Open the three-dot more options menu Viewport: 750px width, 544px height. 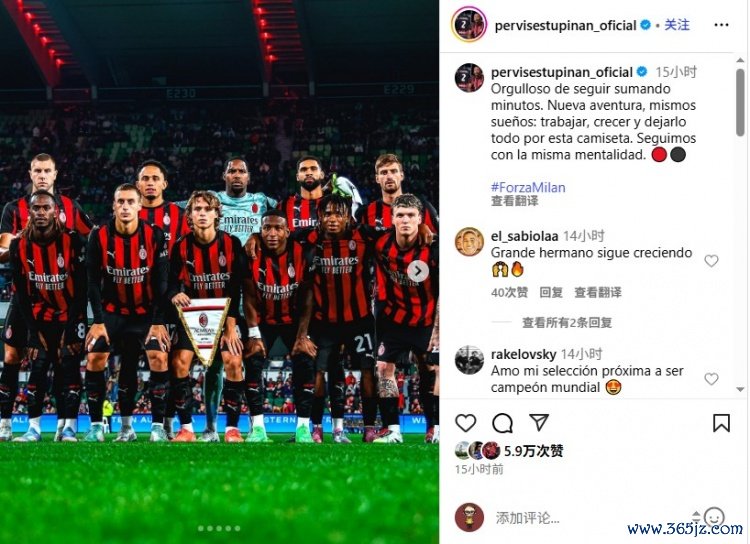click(x=721, y=25)
